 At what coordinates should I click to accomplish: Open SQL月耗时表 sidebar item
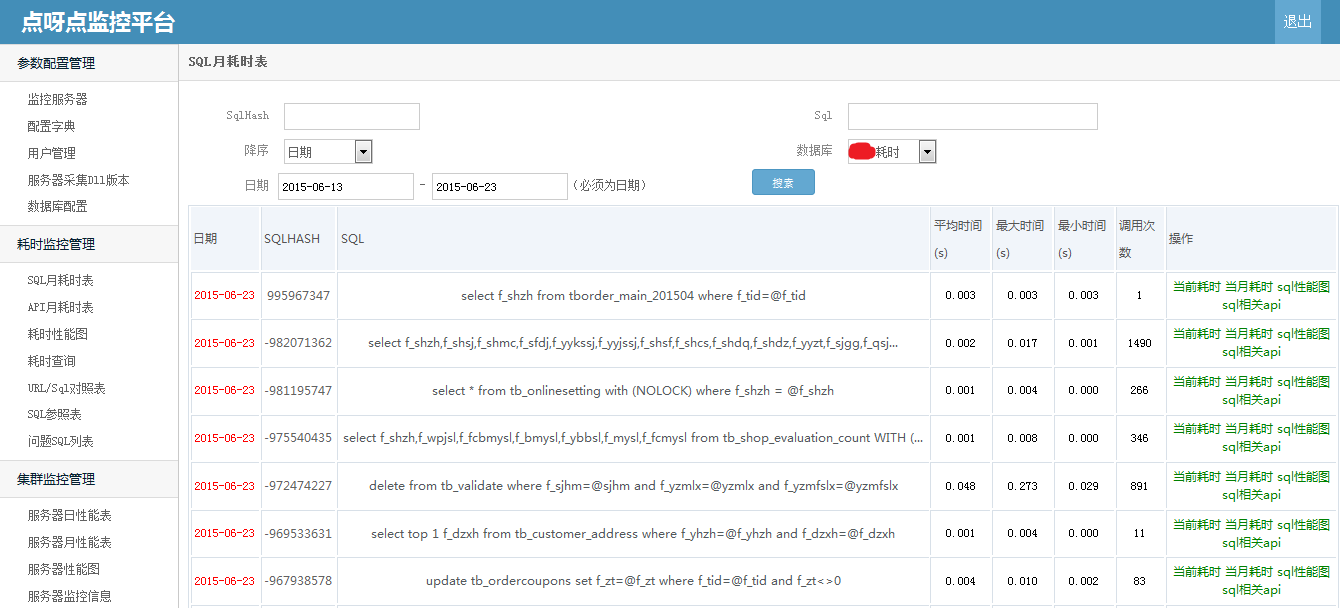pyautogui.click(x=60, y=280)
